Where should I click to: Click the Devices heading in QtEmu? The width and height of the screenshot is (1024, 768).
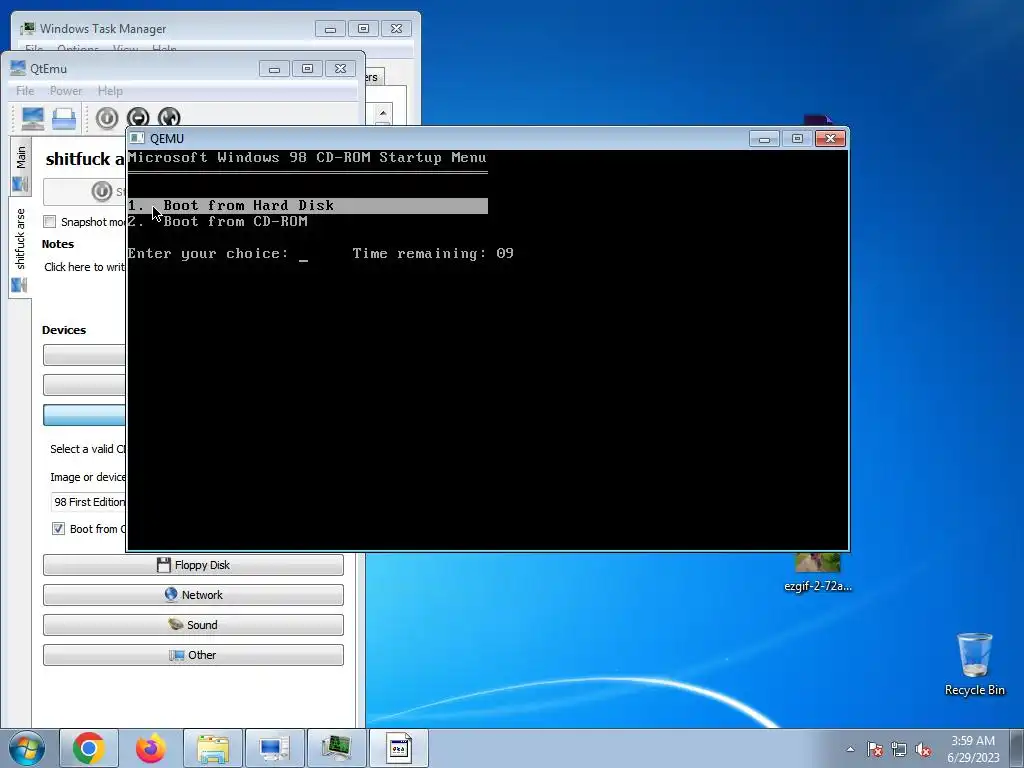pos(64,330)
